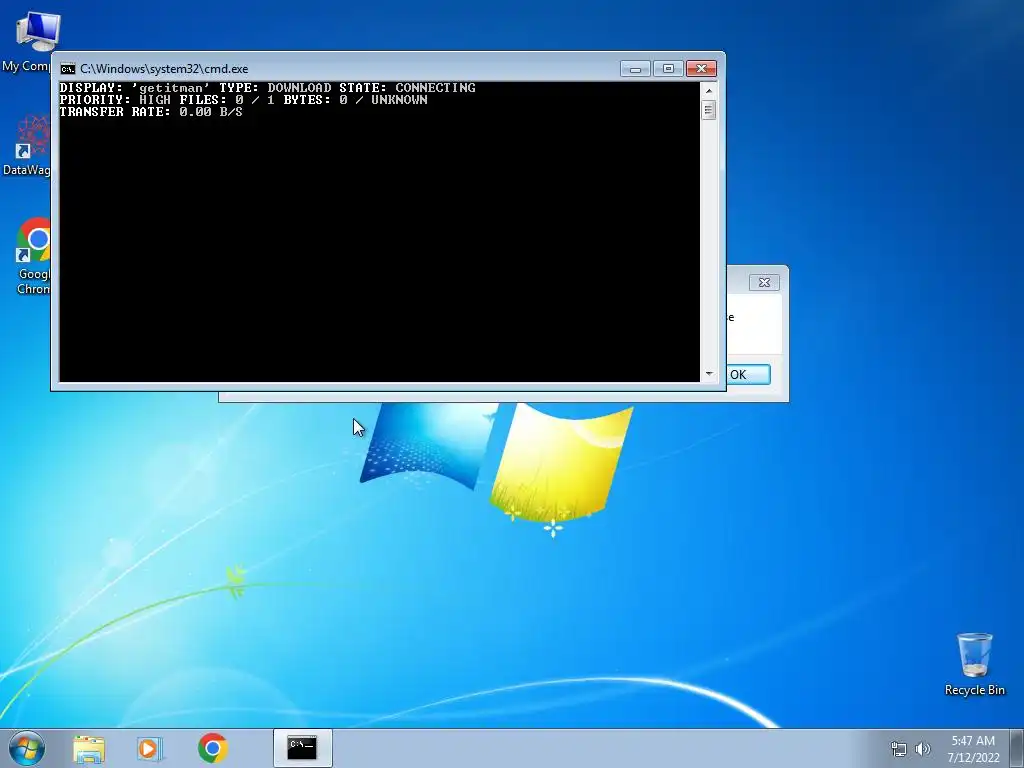The width and height of the screenshot is (1024, 768).
Task: Click the Show desktop strip beside the clock
Action: [1017, 748]
